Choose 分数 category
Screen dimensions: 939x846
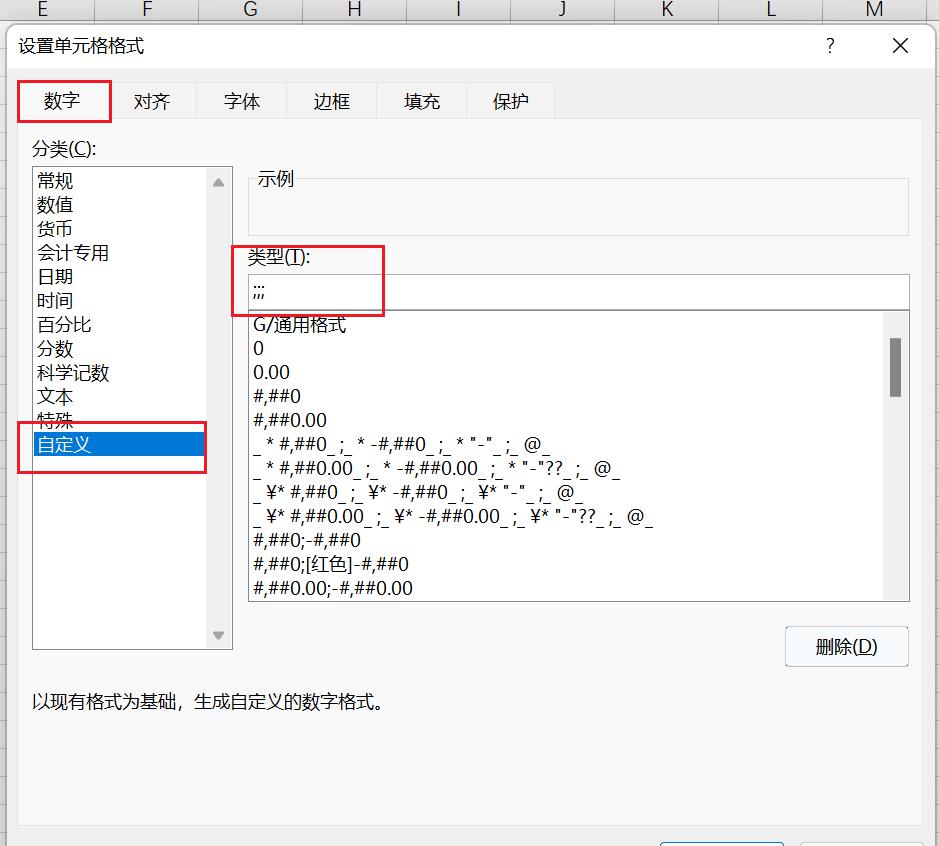pyautogui.click(x=120, y=348)
